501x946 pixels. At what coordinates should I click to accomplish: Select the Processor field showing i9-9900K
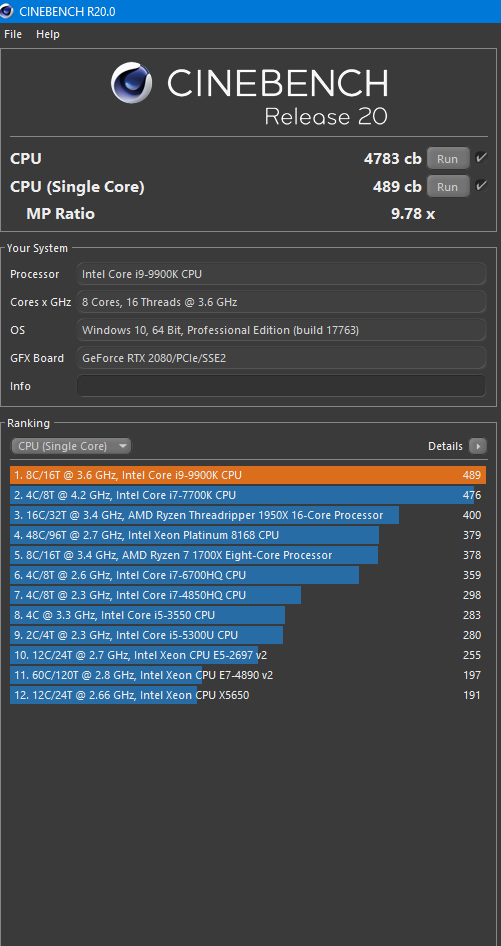pos(281,274)
